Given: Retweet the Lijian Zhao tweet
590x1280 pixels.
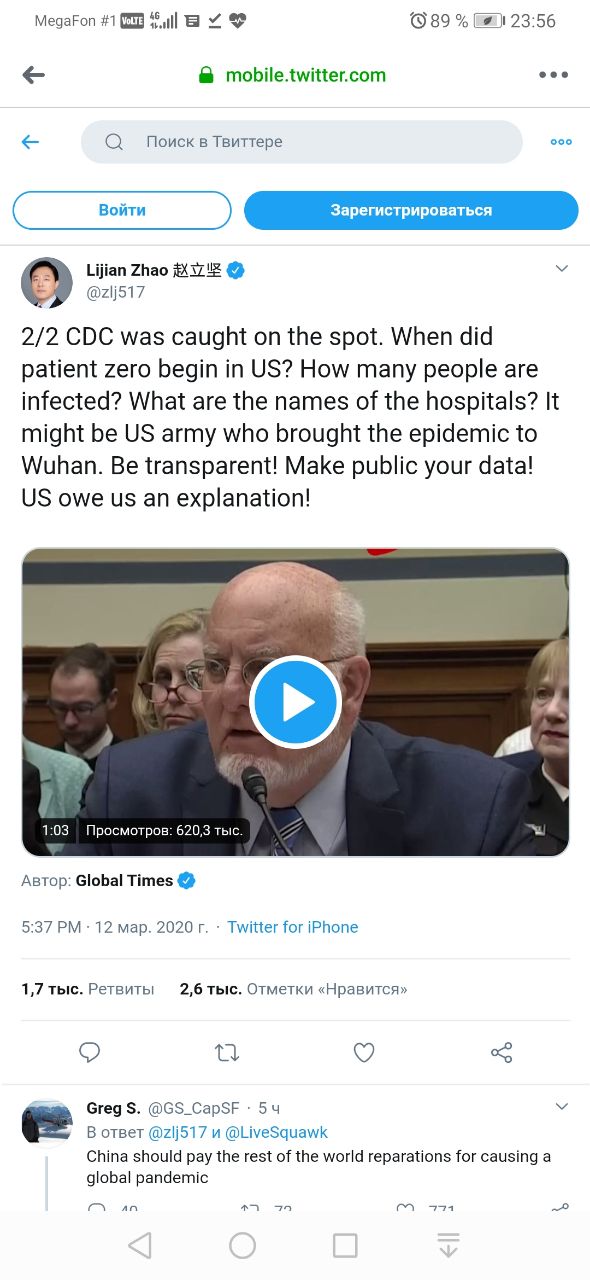Looking at the screenshot, I should tap(227, 1052).
